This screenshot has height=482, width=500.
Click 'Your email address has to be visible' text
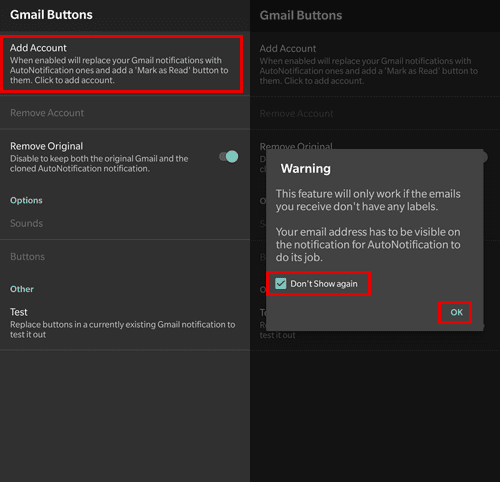[x=368, y=244]
